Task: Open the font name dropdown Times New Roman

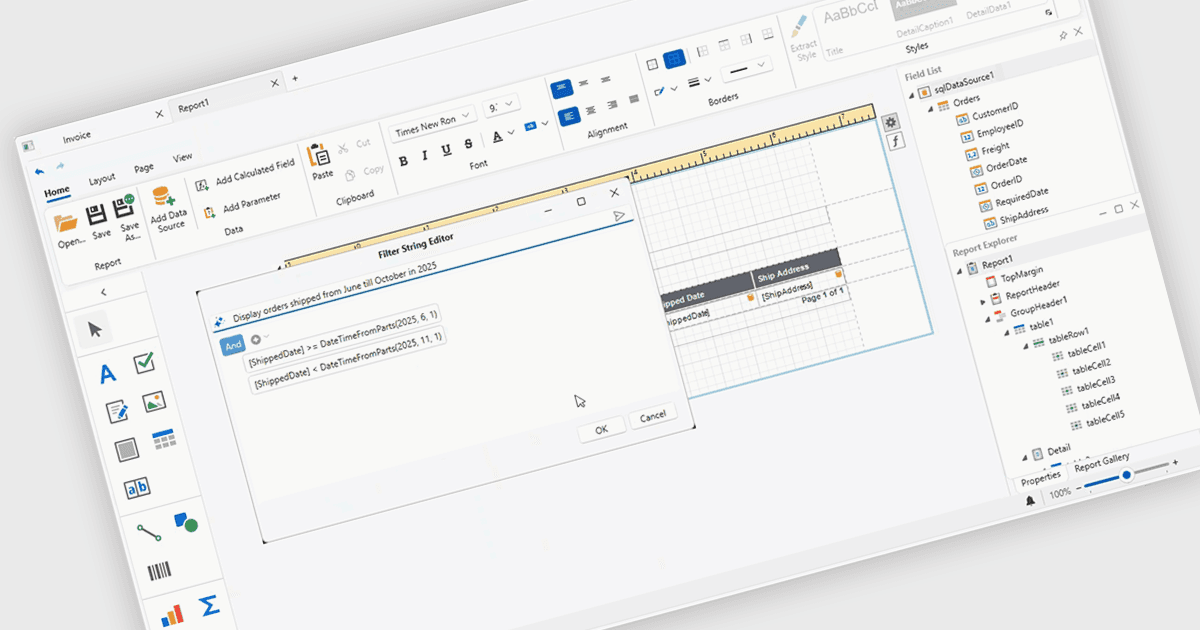Action: 432,125
